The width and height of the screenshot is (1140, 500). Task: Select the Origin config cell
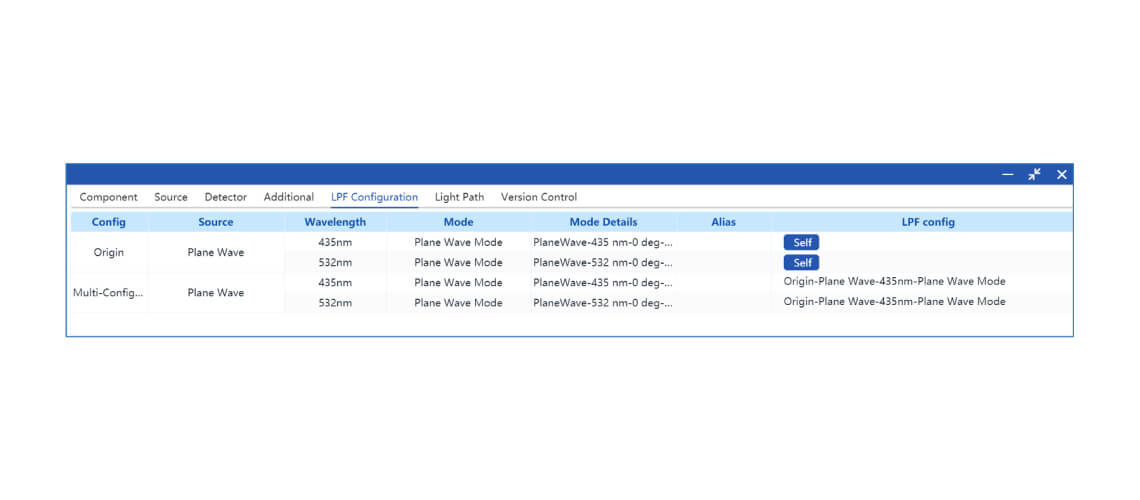click(x=109, y=252)
